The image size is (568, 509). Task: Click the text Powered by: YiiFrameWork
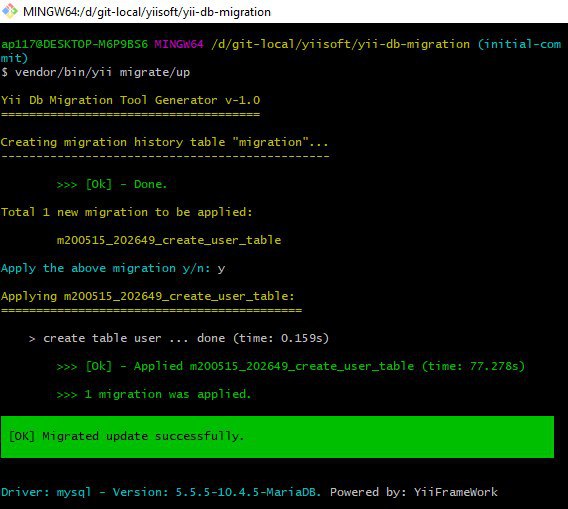point(414,492)
